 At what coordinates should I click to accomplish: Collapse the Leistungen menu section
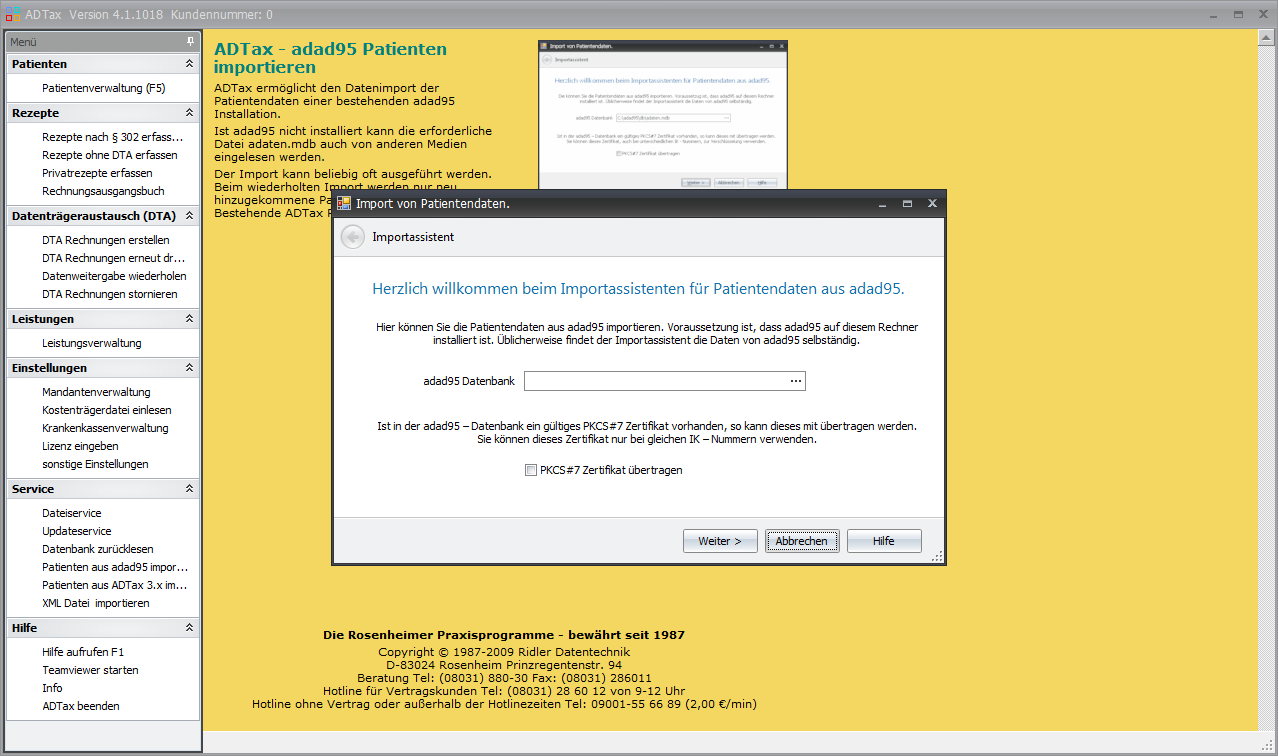(x=189, y=319)
